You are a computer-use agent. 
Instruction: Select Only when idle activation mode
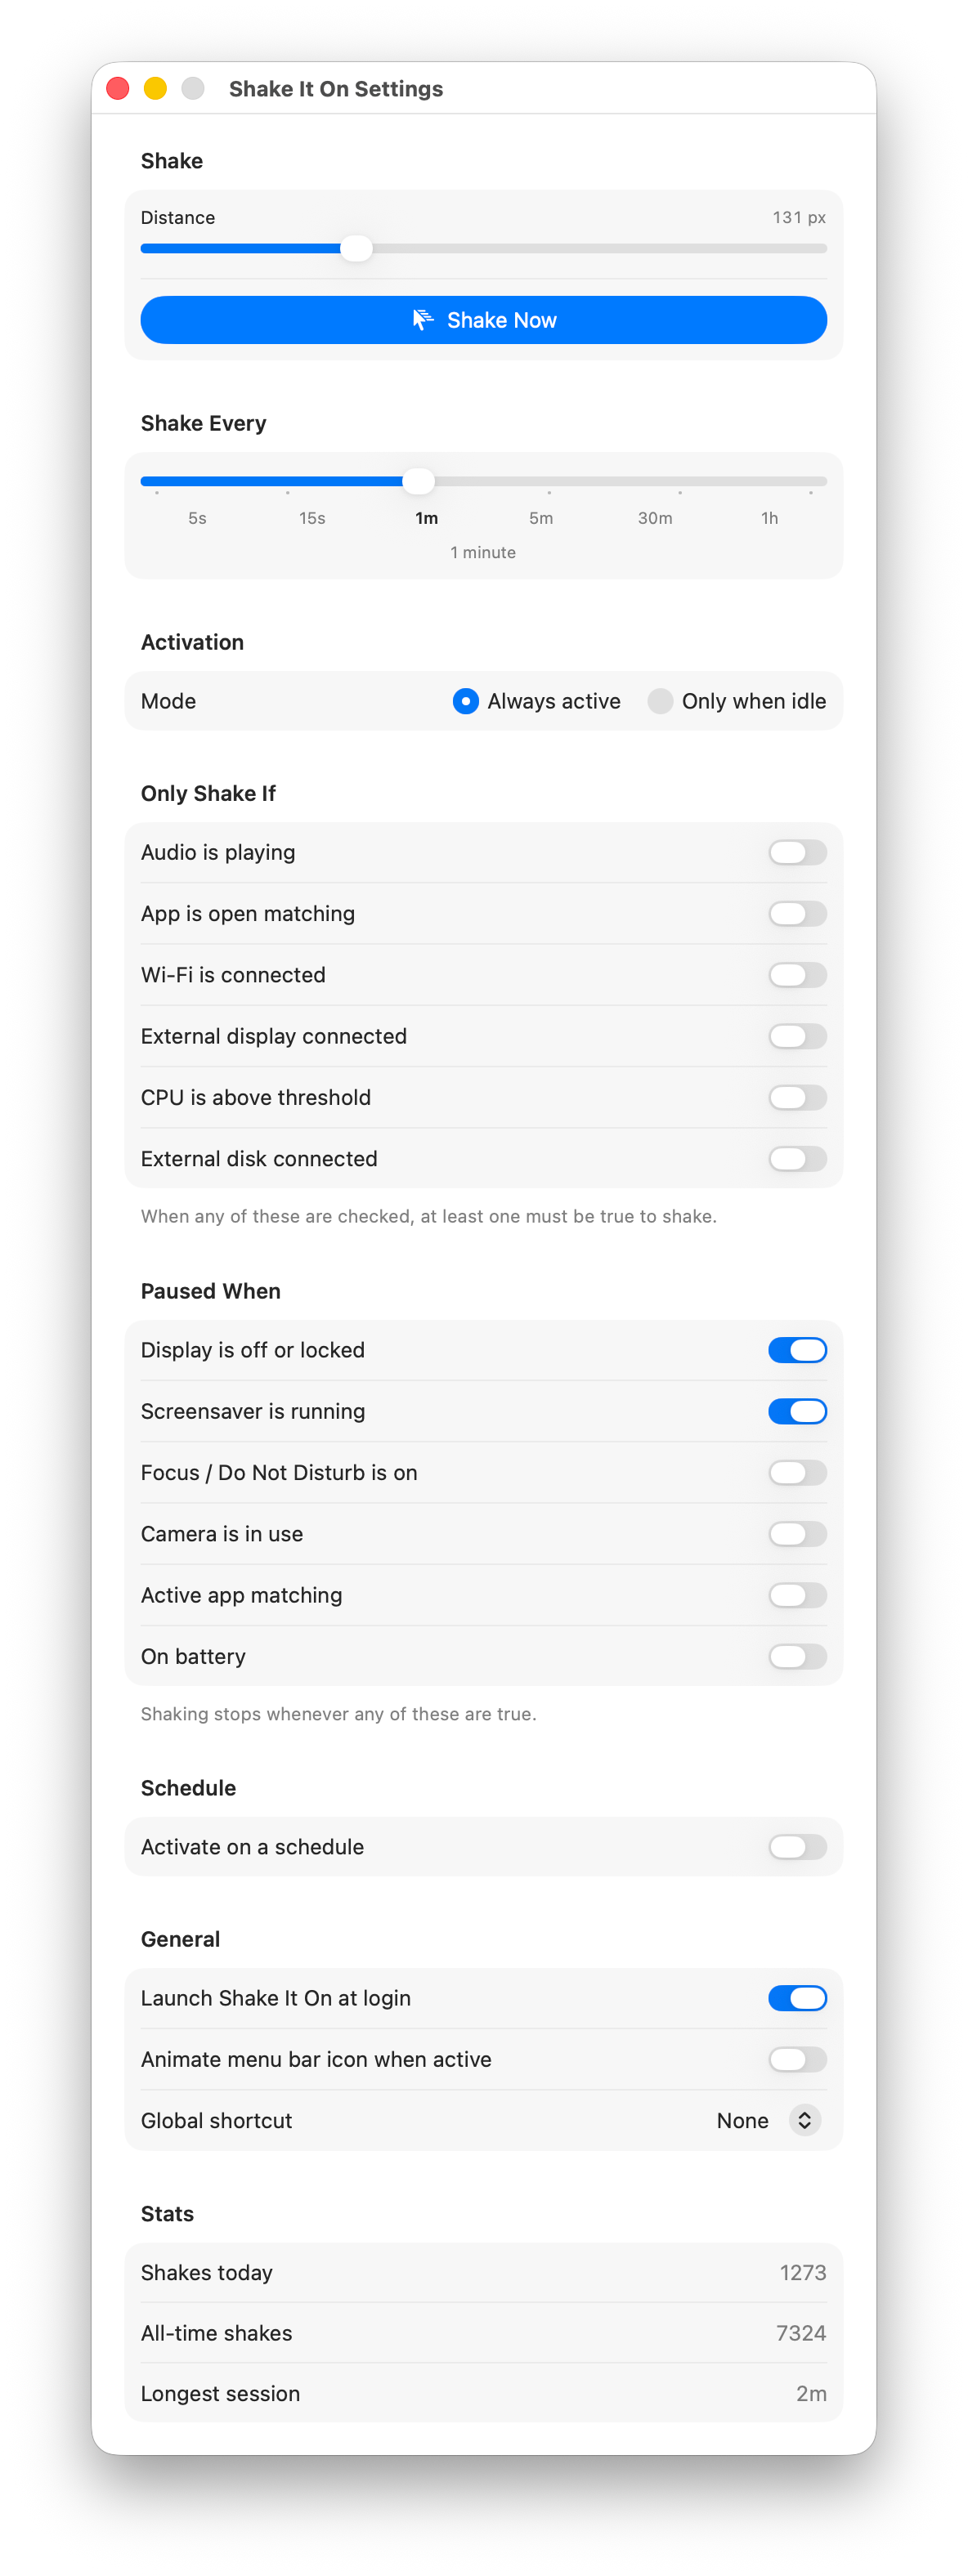(661, 701)
